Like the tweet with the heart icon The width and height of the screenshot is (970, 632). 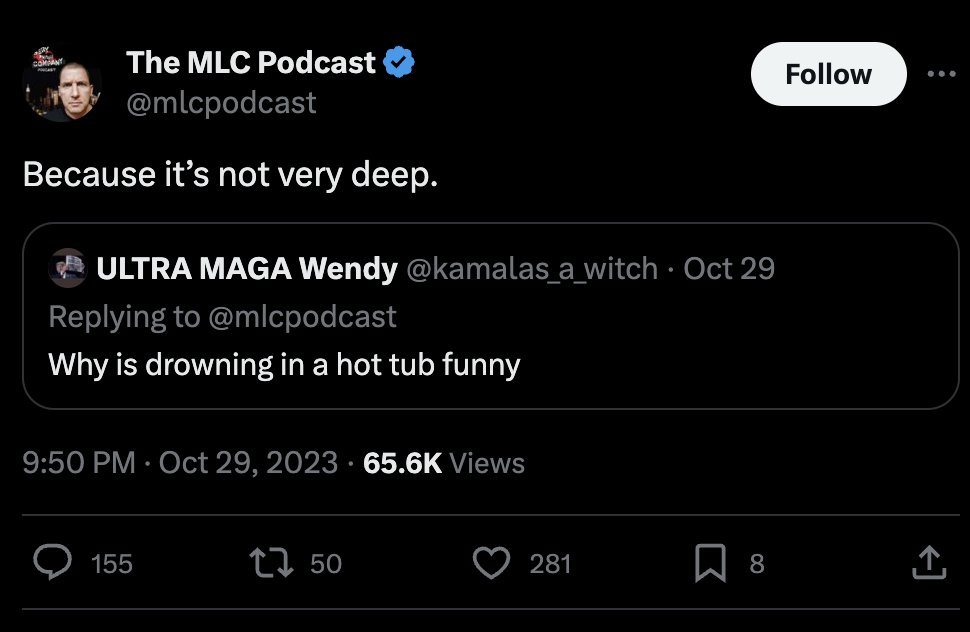pos(490,563)
